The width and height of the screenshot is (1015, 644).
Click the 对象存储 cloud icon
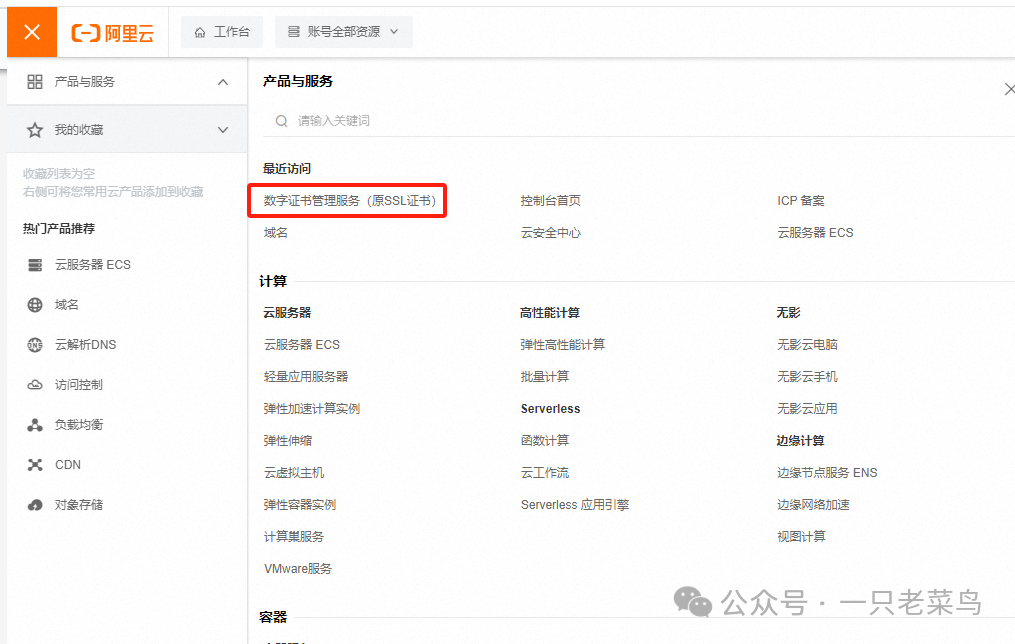tap(35, 505)
